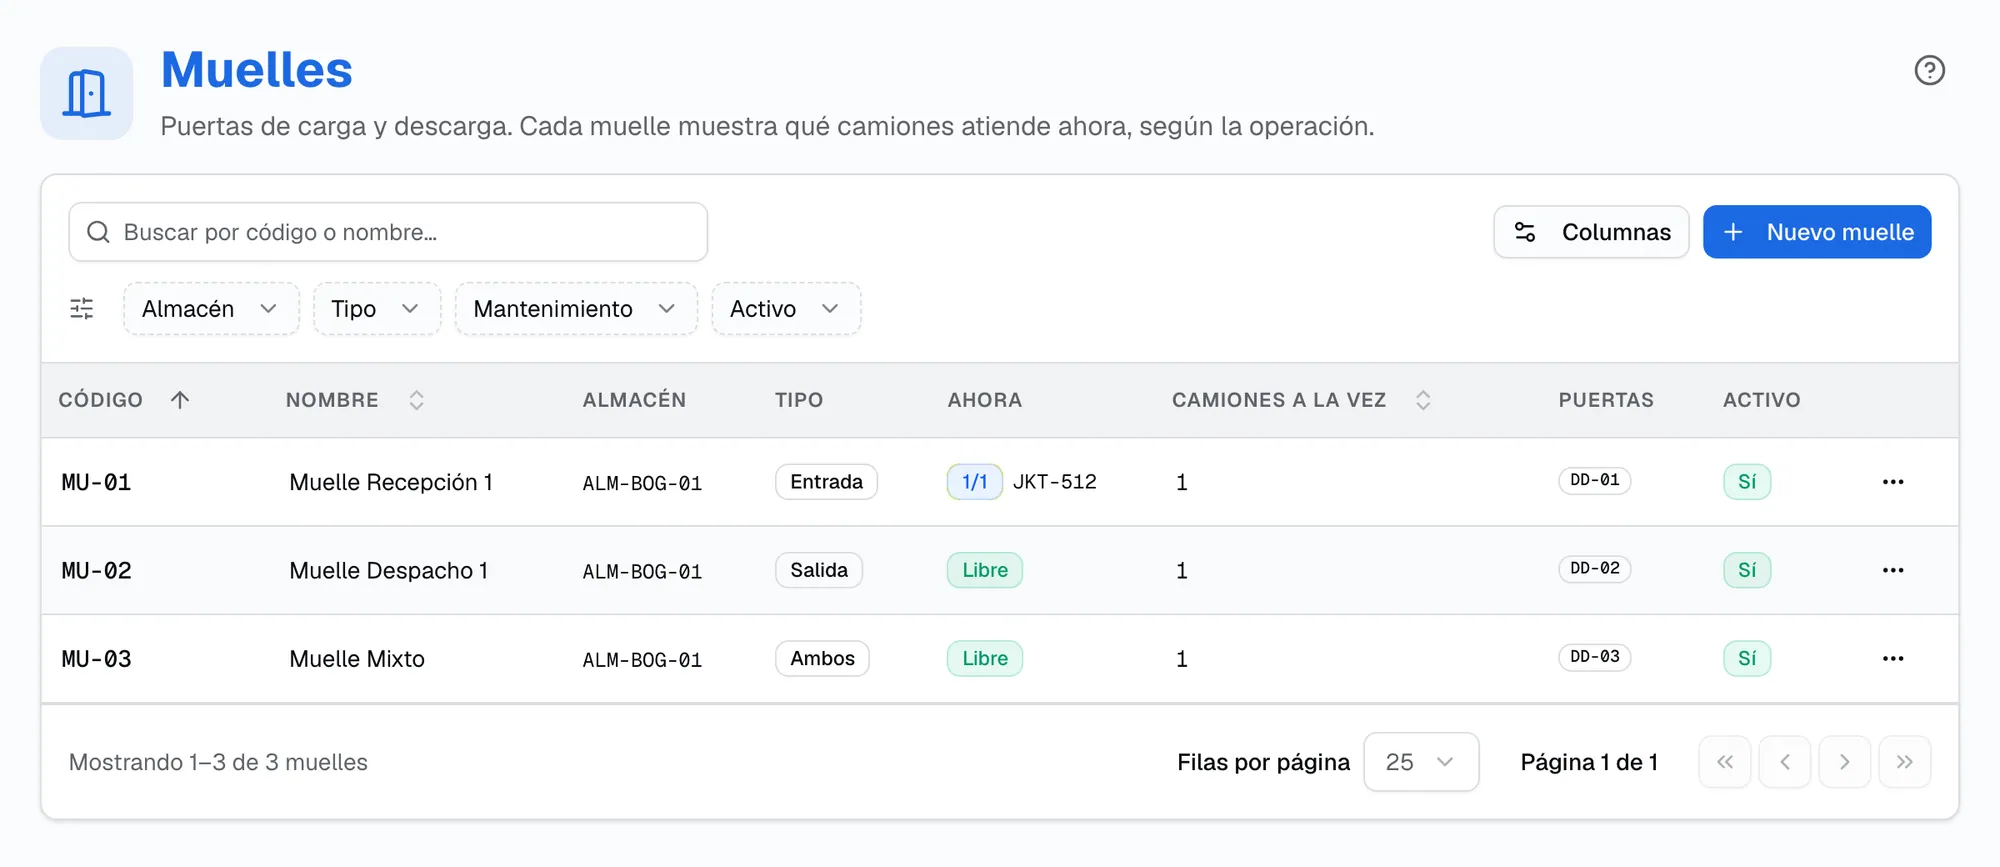
Task: Click the Libre badge on MU-03 row
Action: coord(985,658)
